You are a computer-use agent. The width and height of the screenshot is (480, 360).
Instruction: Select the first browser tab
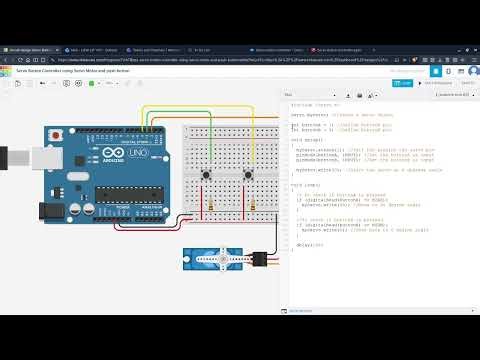[x=31, y=50]
